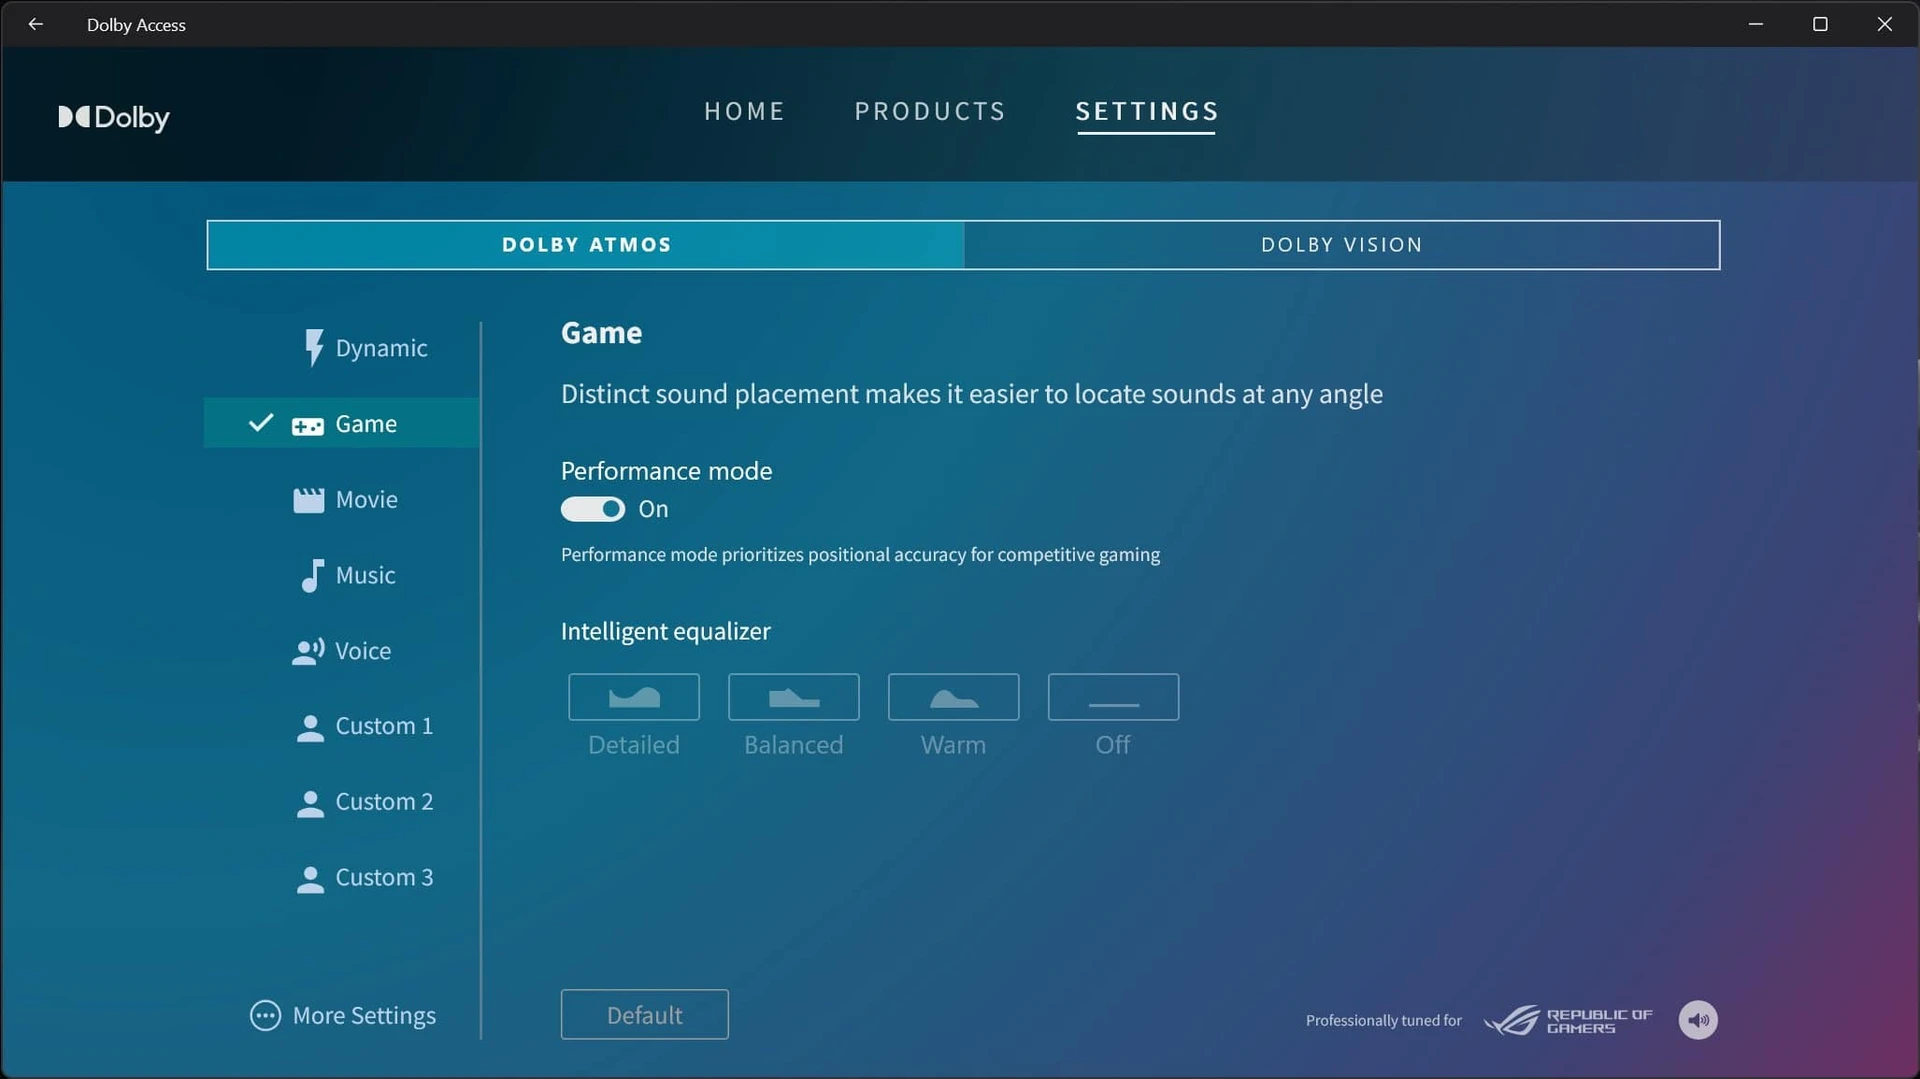Click the Warm label under equalizer
This screenshot has width=1920, height=1079.
point(954,745)
